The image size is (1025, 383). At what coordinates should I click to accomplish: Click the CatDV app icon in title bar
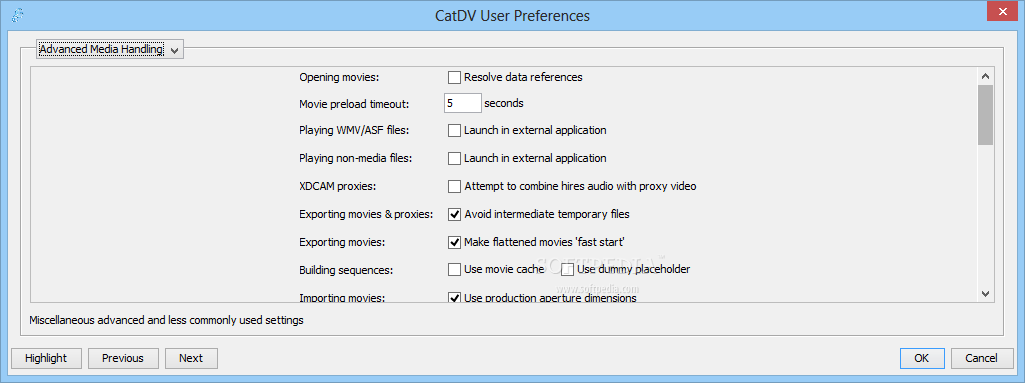pyautogui.click(x=17, y=16)
